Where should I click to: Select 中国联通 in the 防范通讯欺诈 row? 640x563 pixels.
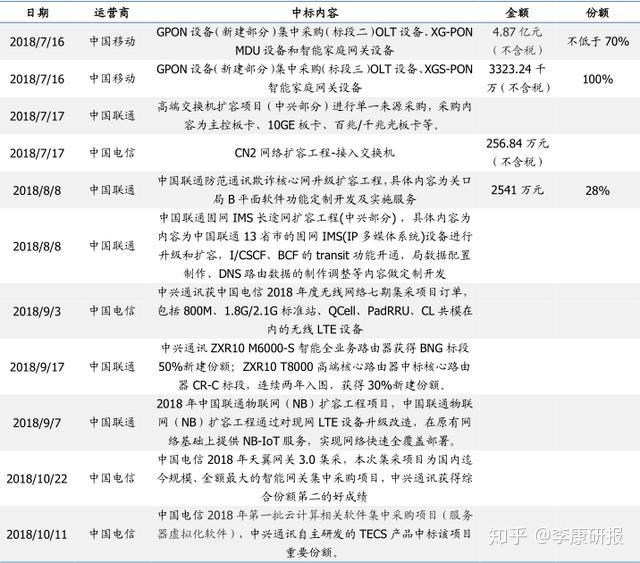pyautogui.click(x=112, y=190)
